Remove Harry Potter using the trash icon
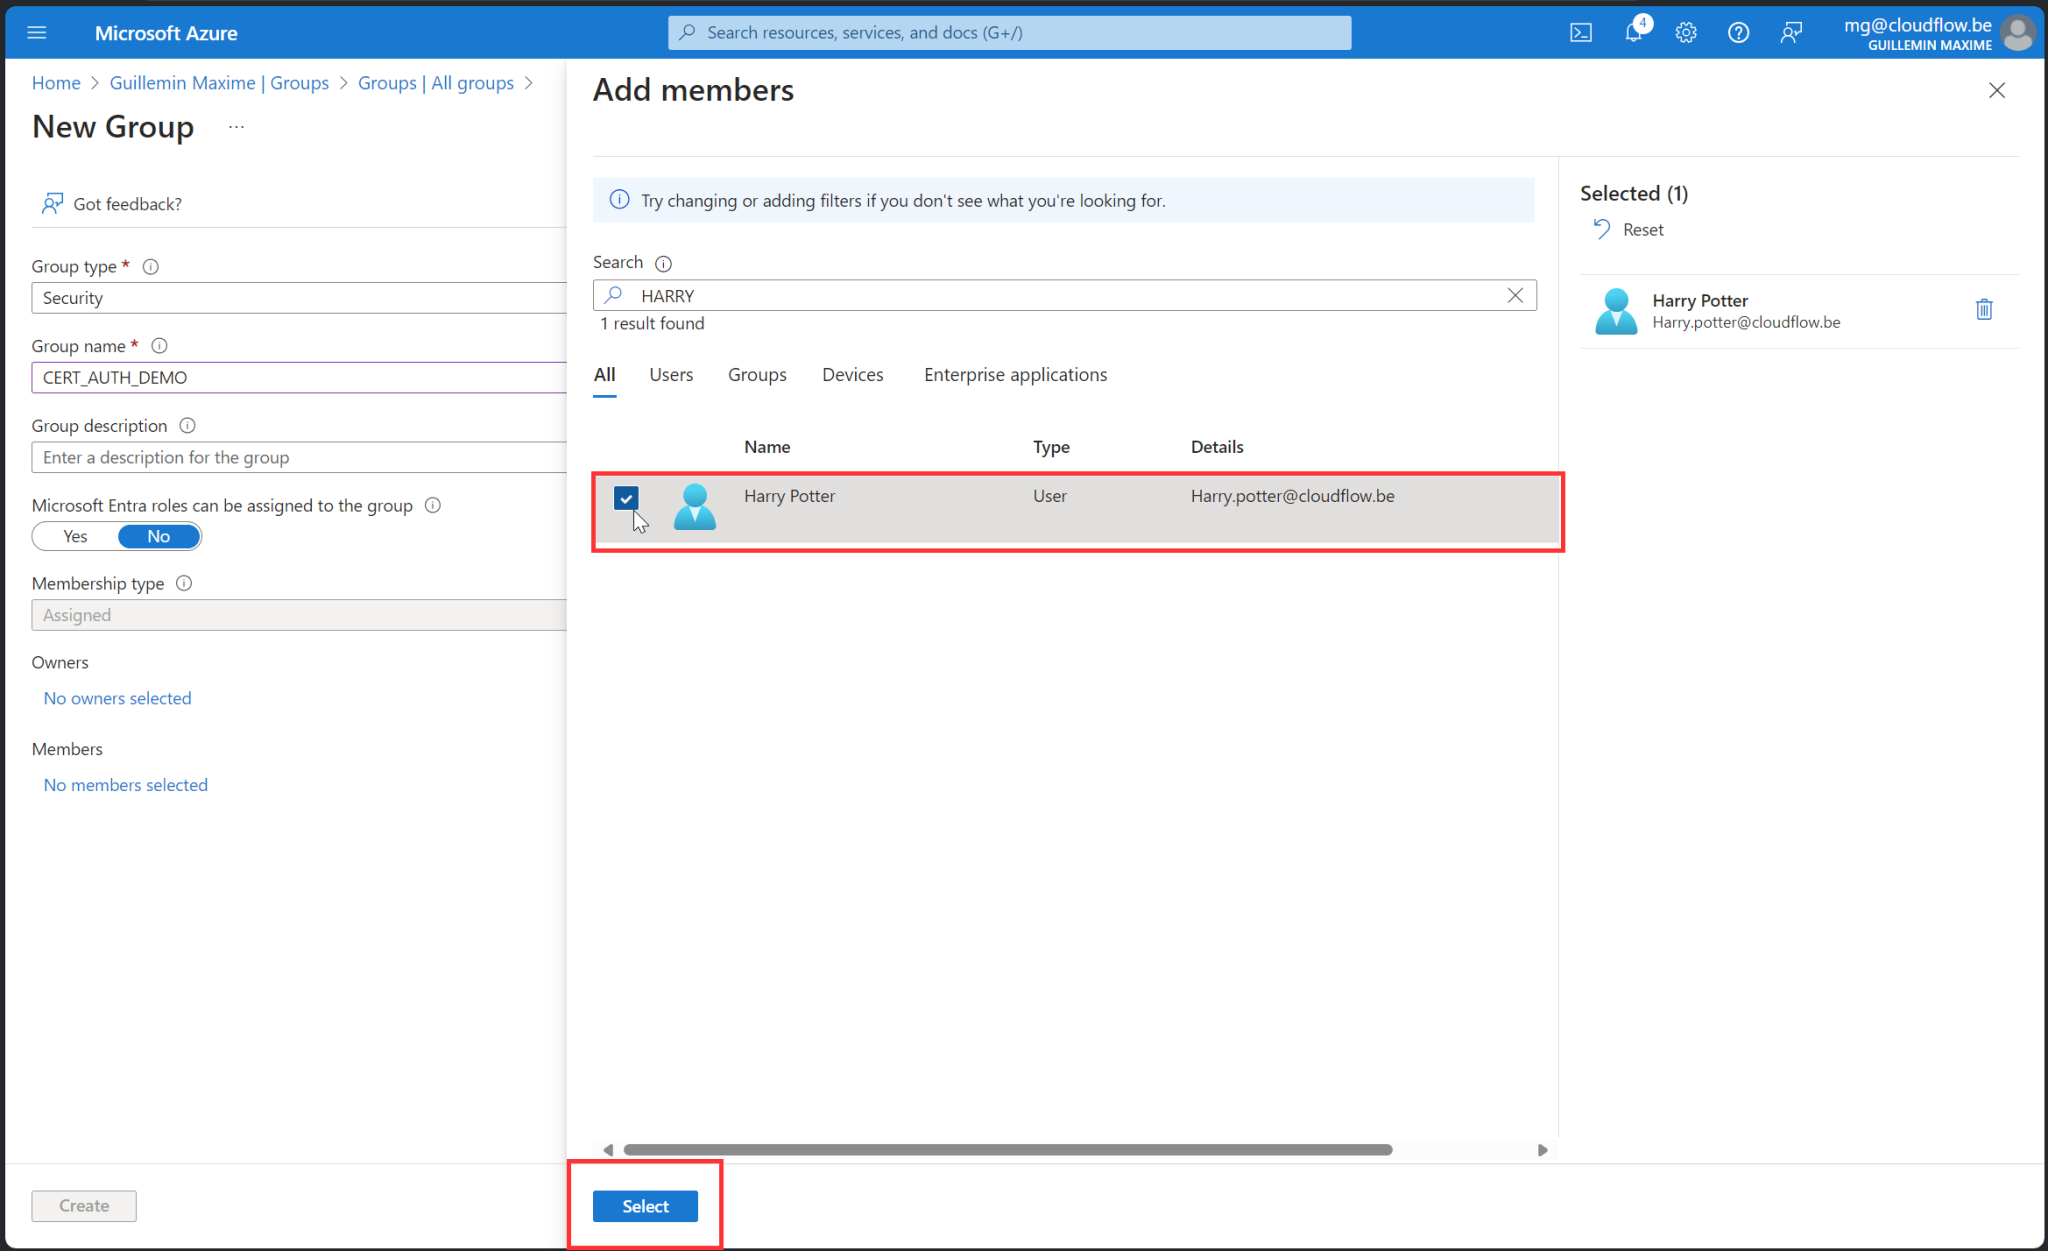This screenshot has width=2048, height=1251. pos(1983,309)
